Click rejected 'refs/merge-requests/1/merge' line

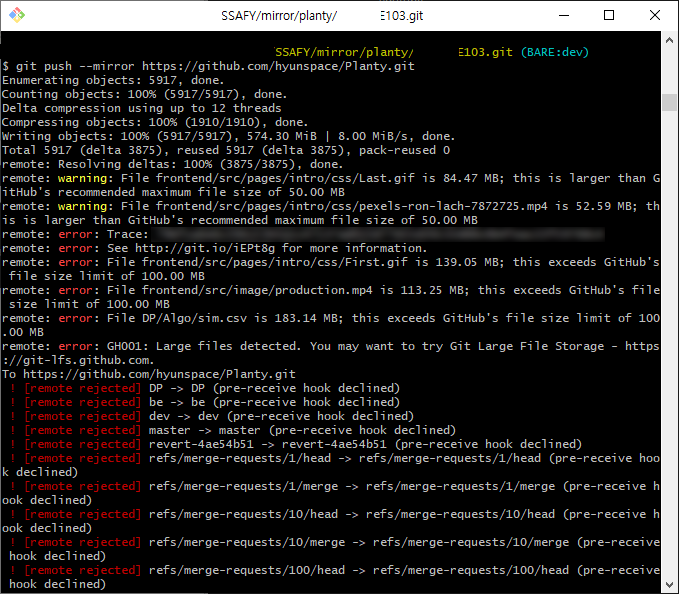331,493
